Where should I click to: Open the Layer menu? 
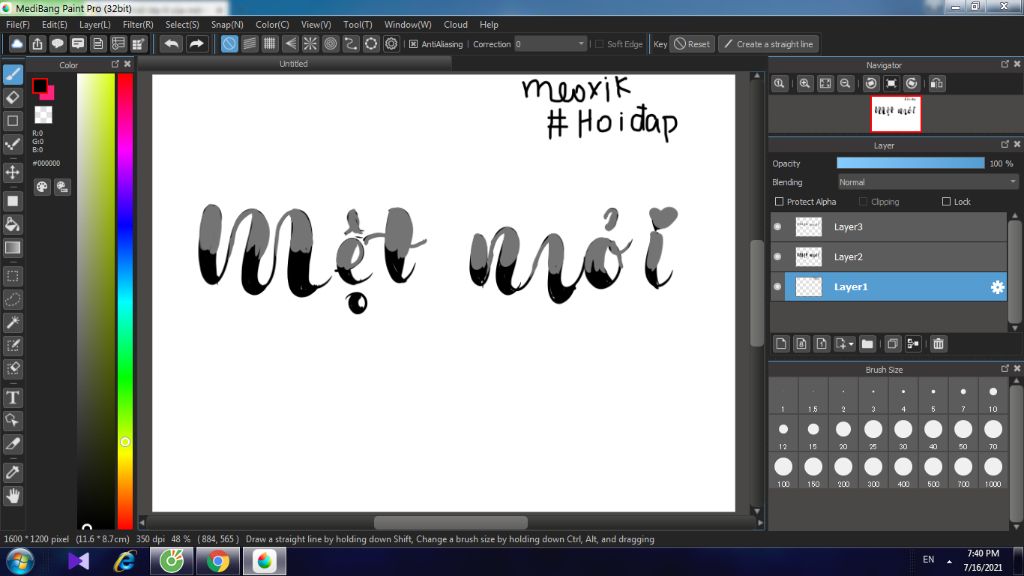(95, 24)
